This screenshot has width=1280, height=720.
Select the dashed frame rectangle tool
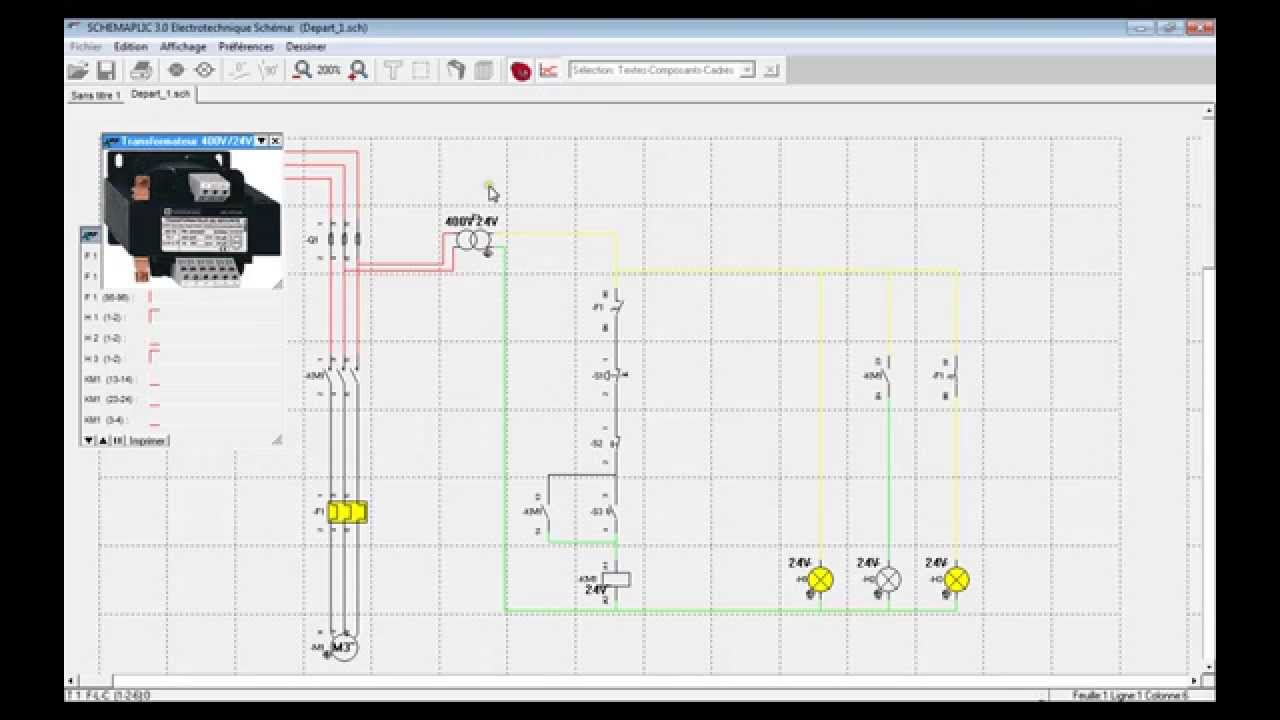coord(421,70)
